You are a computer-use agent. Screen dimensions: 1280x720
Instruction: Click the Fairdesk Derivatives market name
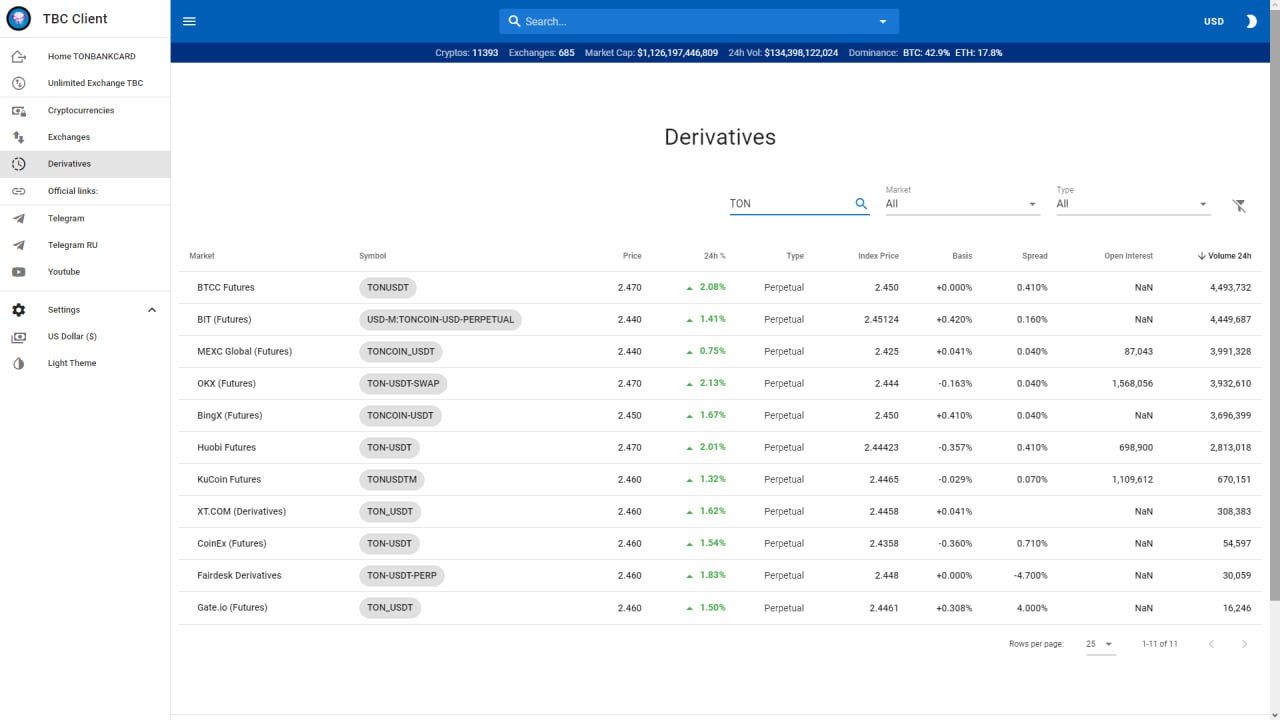(239, 575)
